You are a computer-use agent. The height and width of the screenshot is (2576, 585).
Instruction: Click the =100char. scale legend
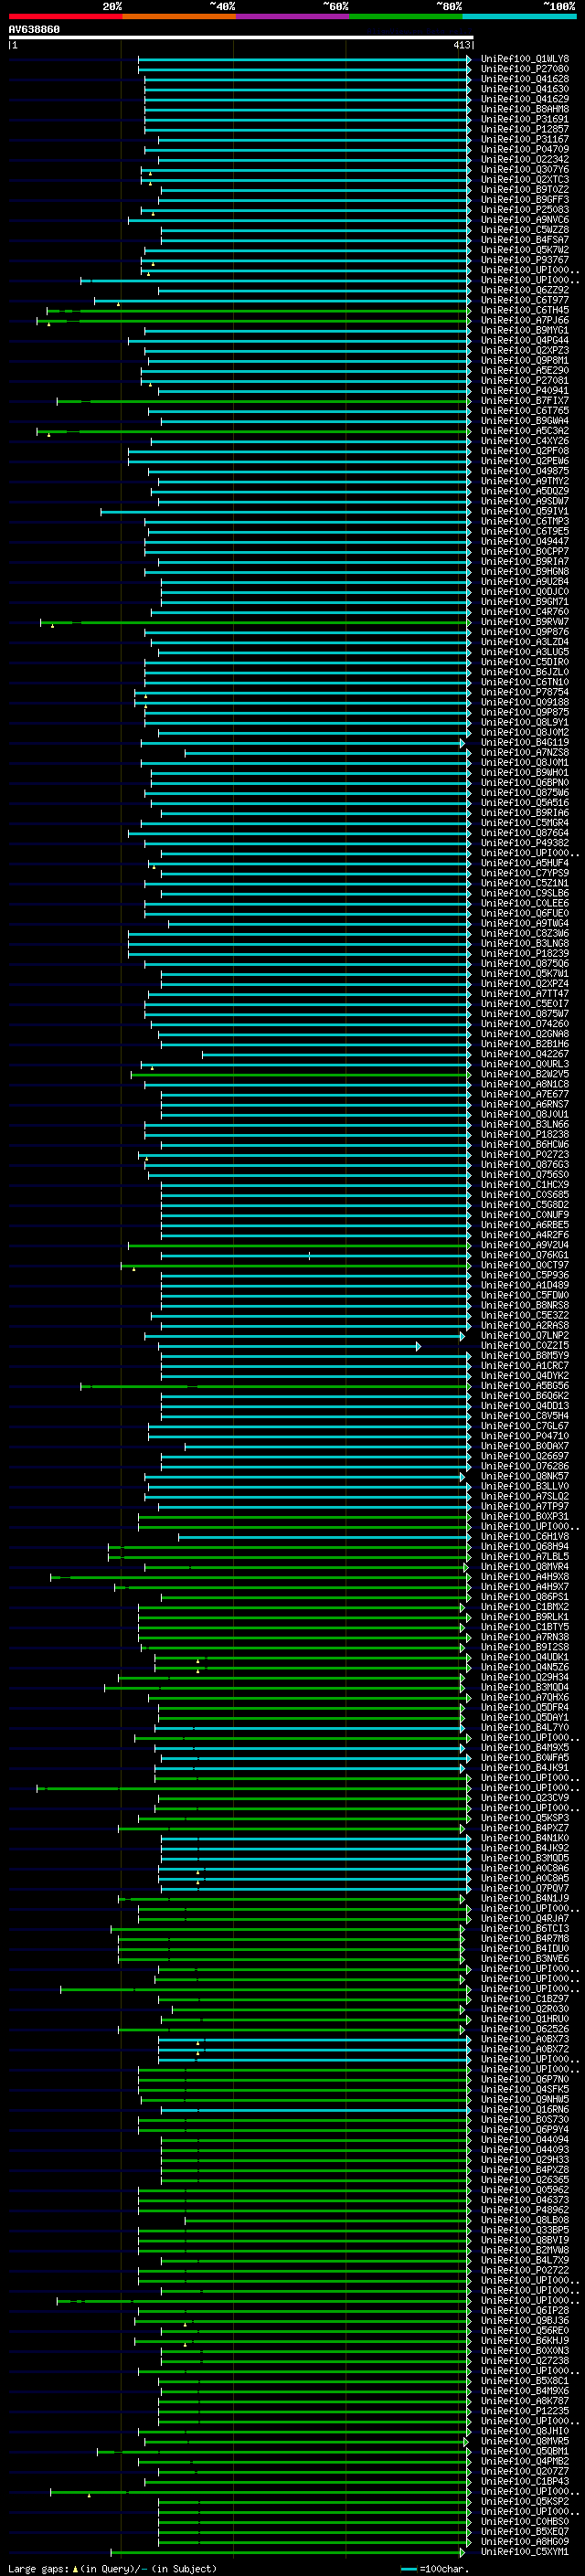click(x=434, y=2568)
